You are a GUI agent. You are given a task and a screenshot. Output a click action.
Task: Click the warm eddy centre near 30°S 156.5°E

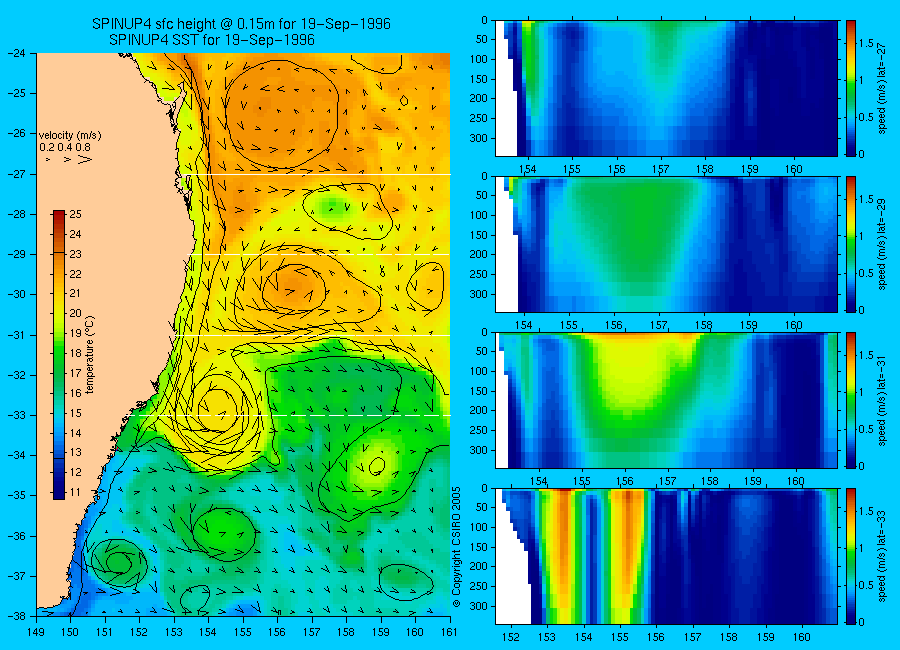[x=294, y=289]
